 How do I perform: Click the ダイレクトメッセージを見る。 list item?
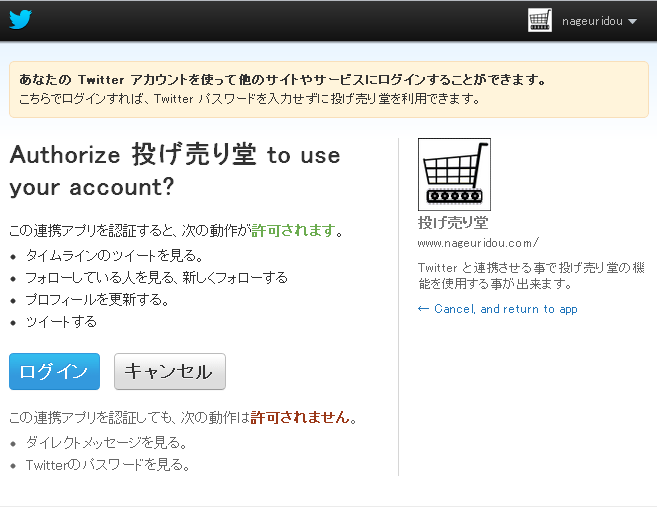106,443
